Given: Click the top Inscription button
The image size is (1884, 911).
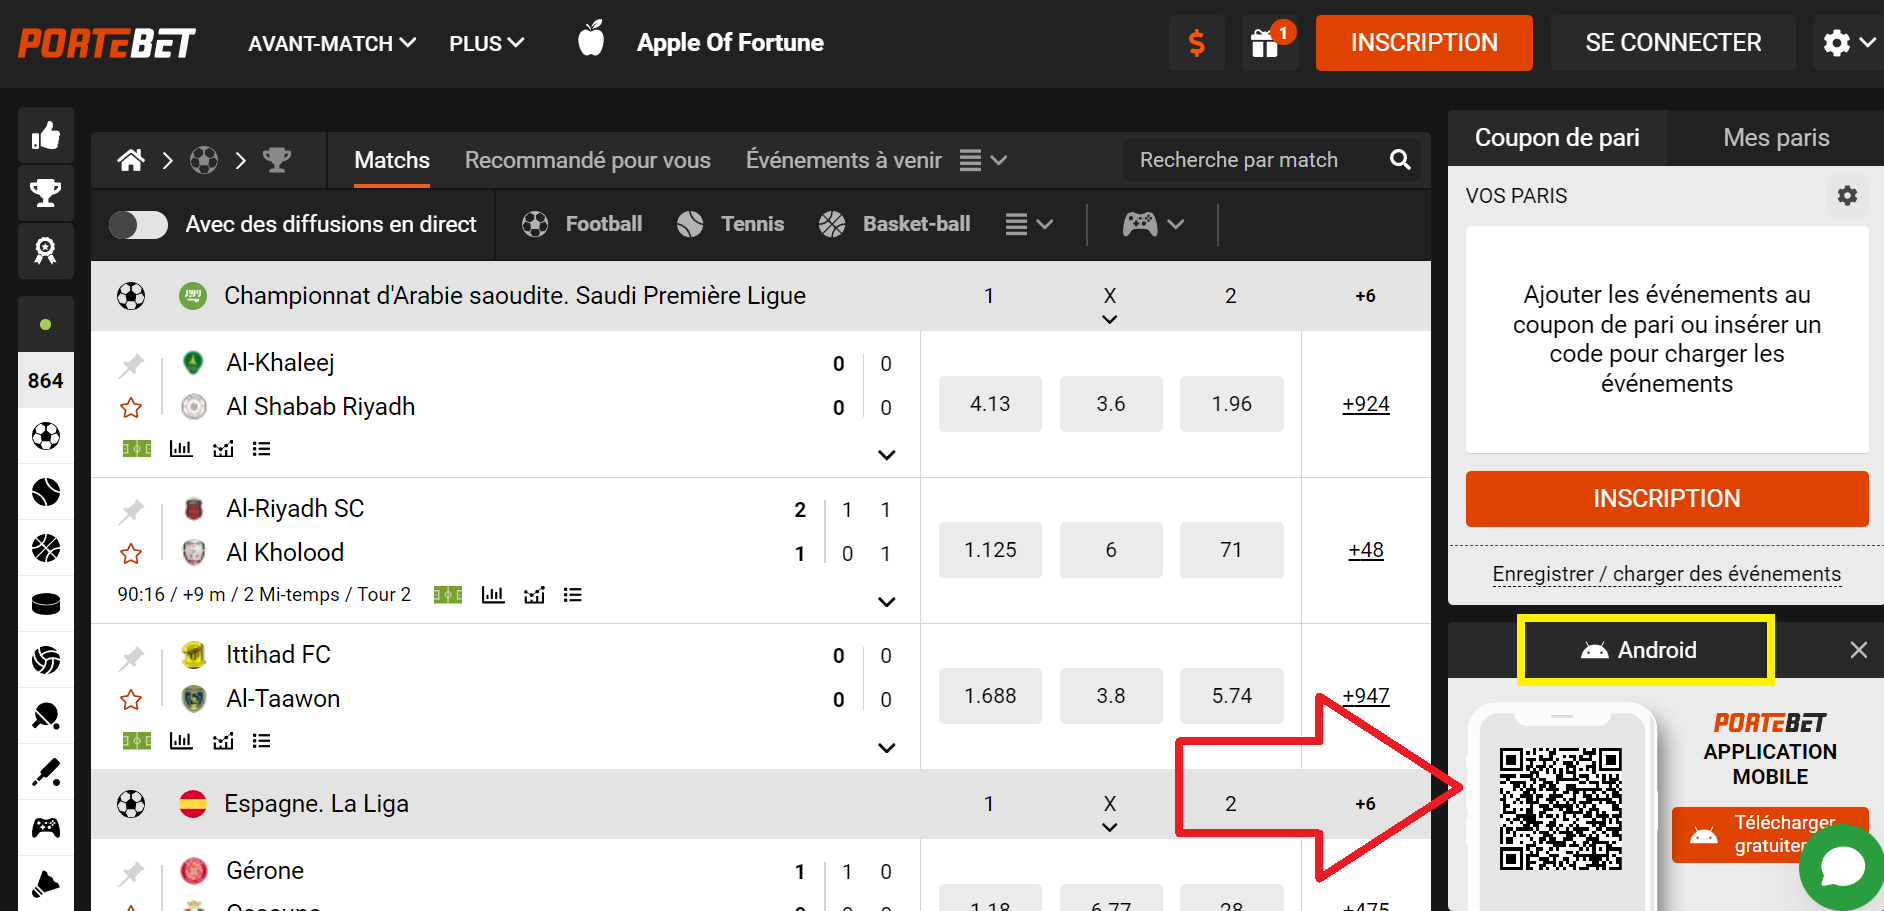Looking at the screenshot, I should point(1424,43).
